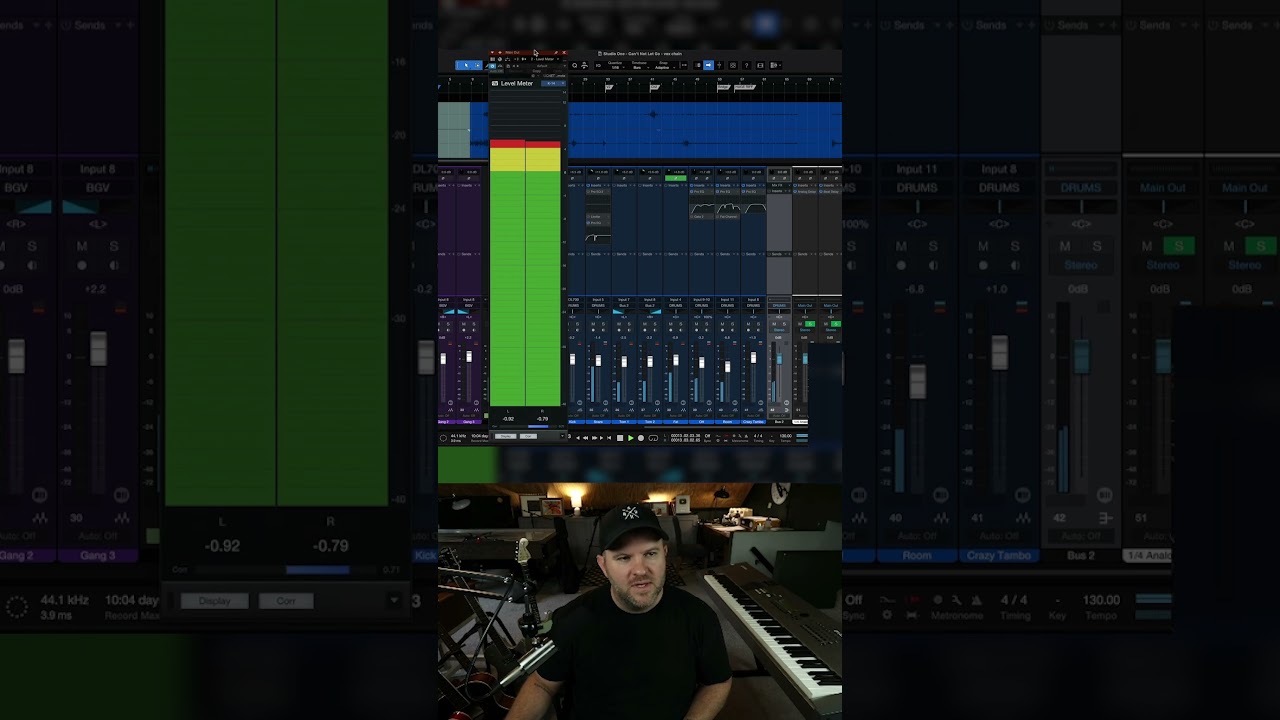Click the 44.1 kHz sample rate display
This screenshot has width=1280, height=720.
tap(458, 436)
